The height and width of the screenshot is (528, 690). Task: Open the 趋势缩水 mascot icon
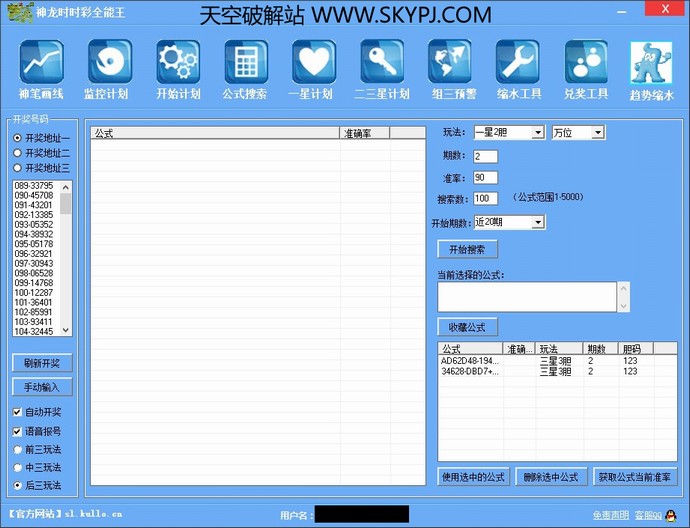tap(651, 66)
